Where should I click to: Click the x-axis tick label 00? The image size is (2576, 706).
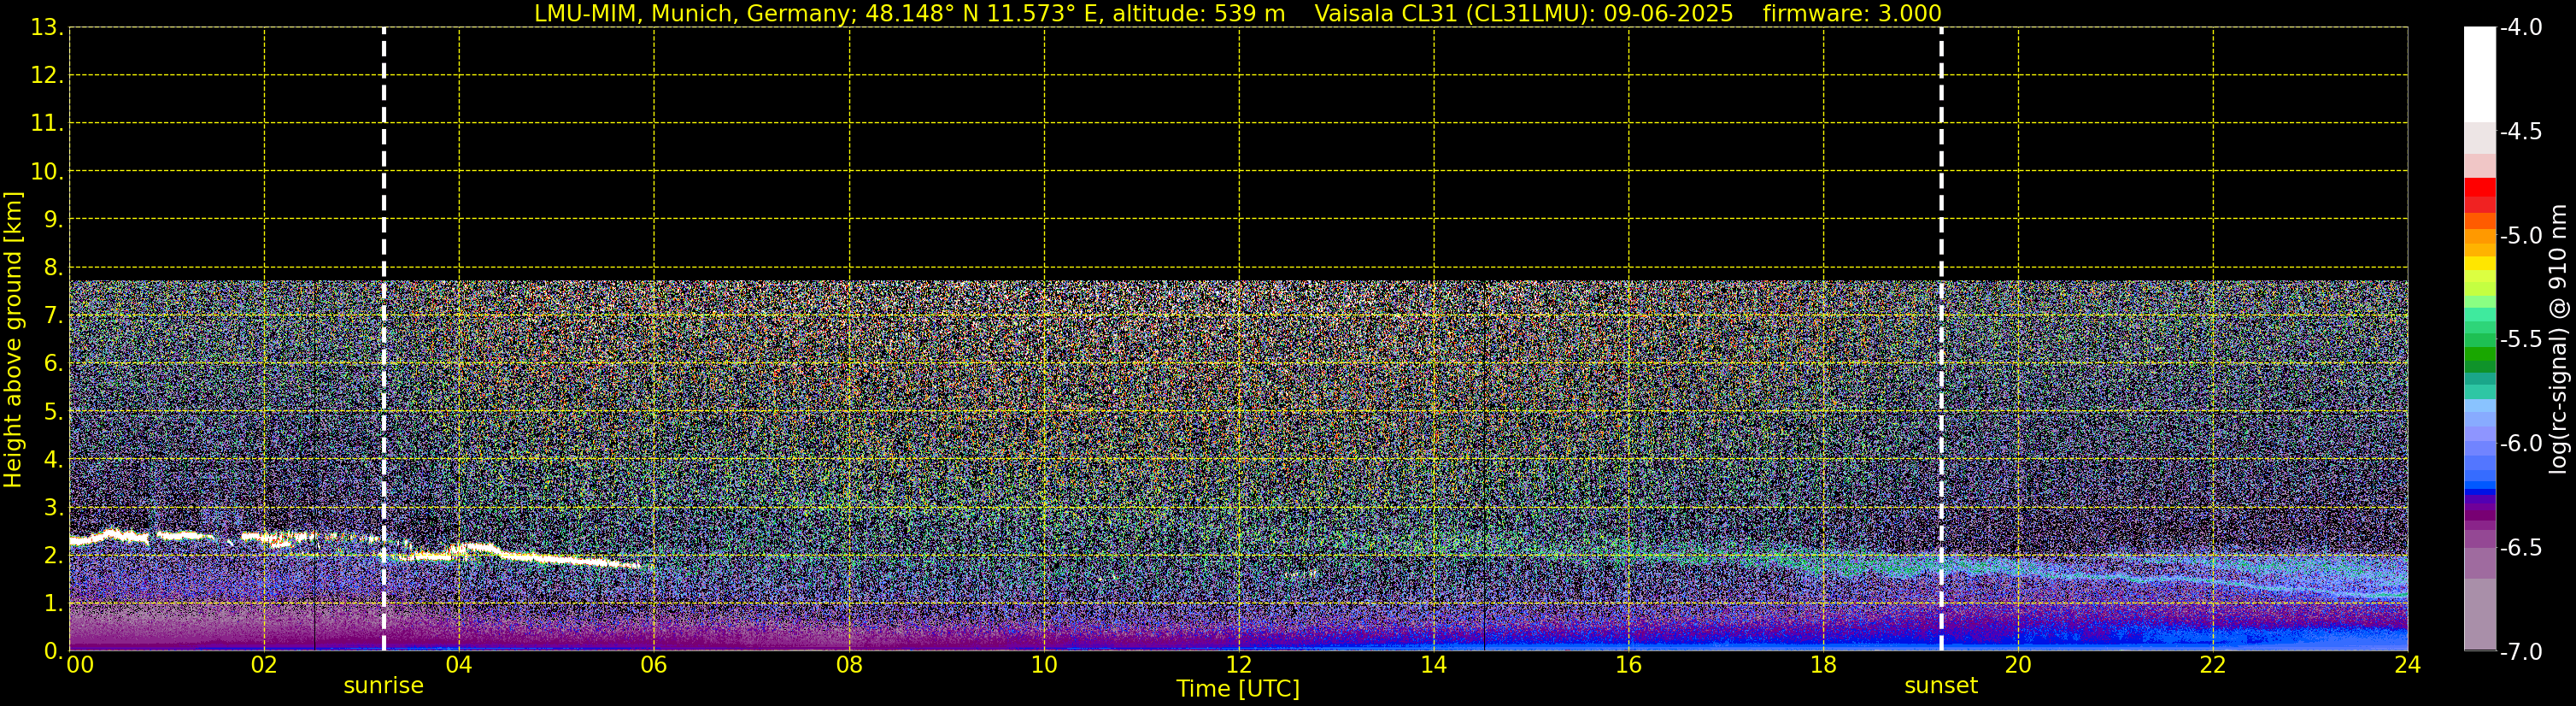pos(79,665)
